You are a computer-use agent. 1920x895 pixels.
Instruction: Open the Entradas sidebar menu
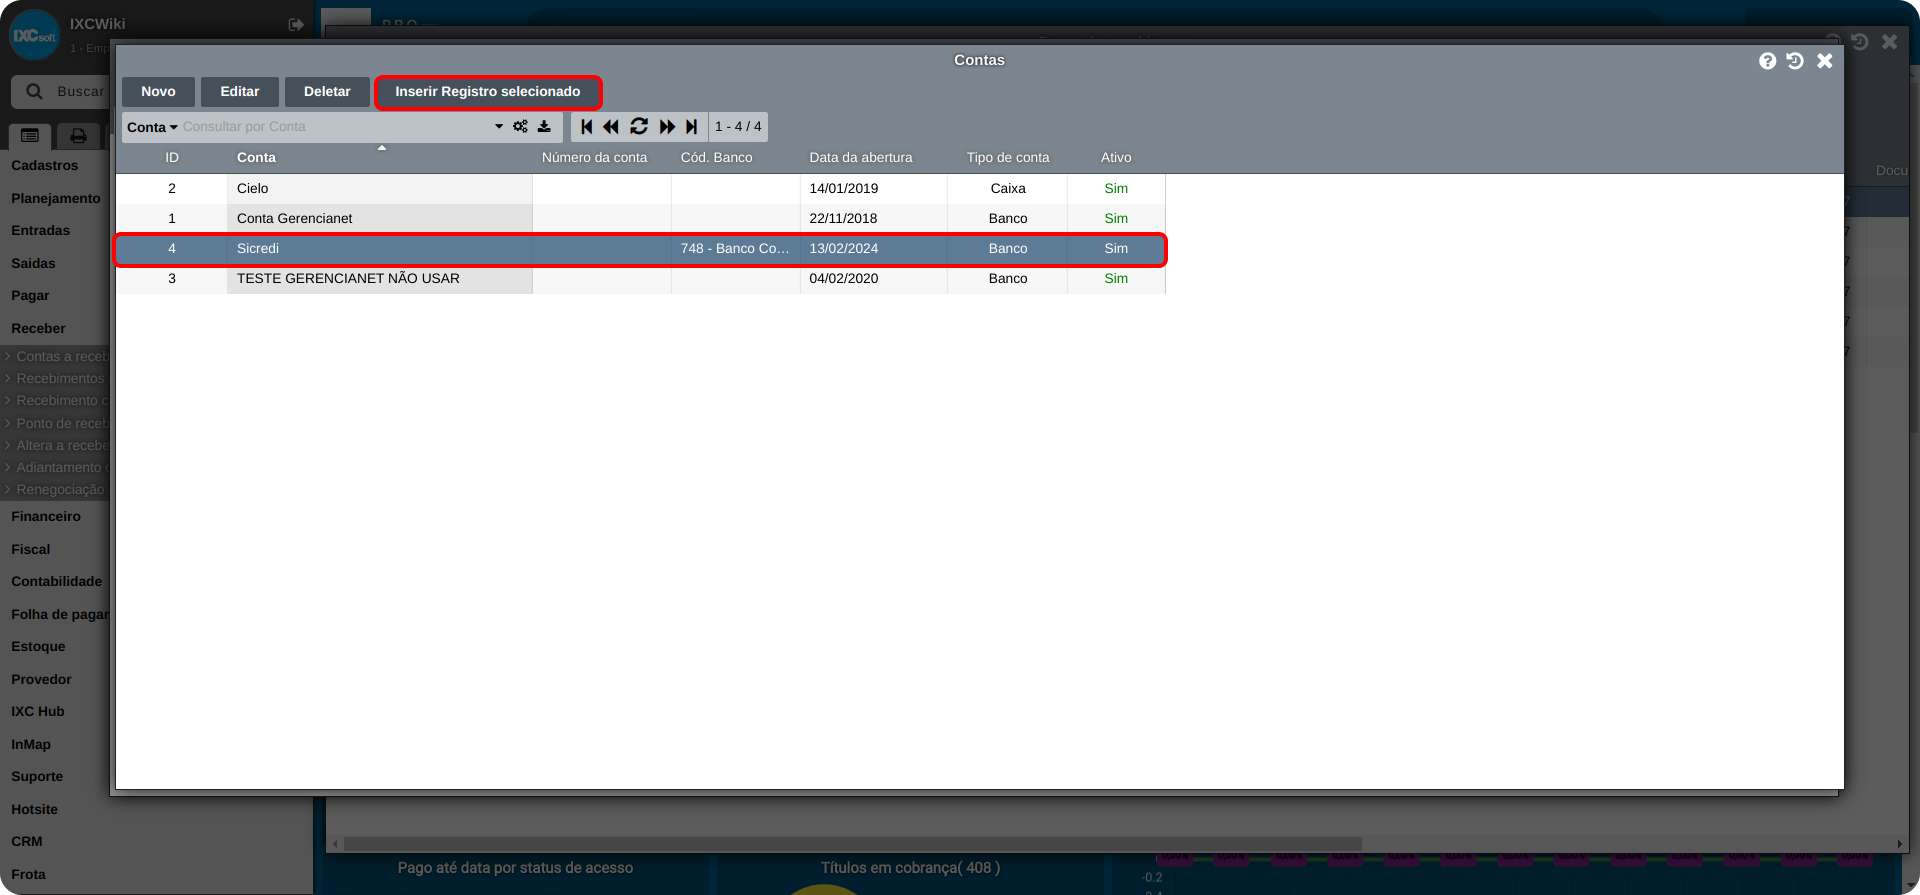[x=41, y=231]
